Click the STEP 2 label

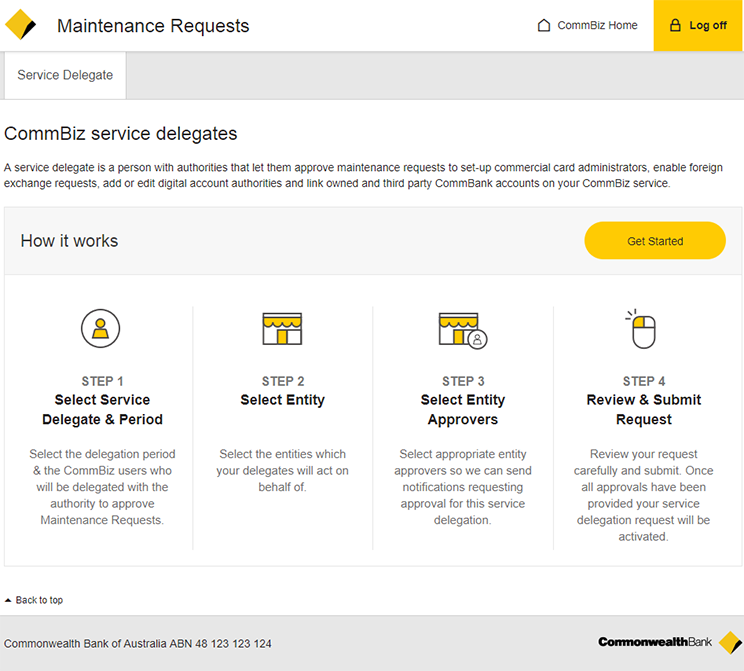[283, 381]
